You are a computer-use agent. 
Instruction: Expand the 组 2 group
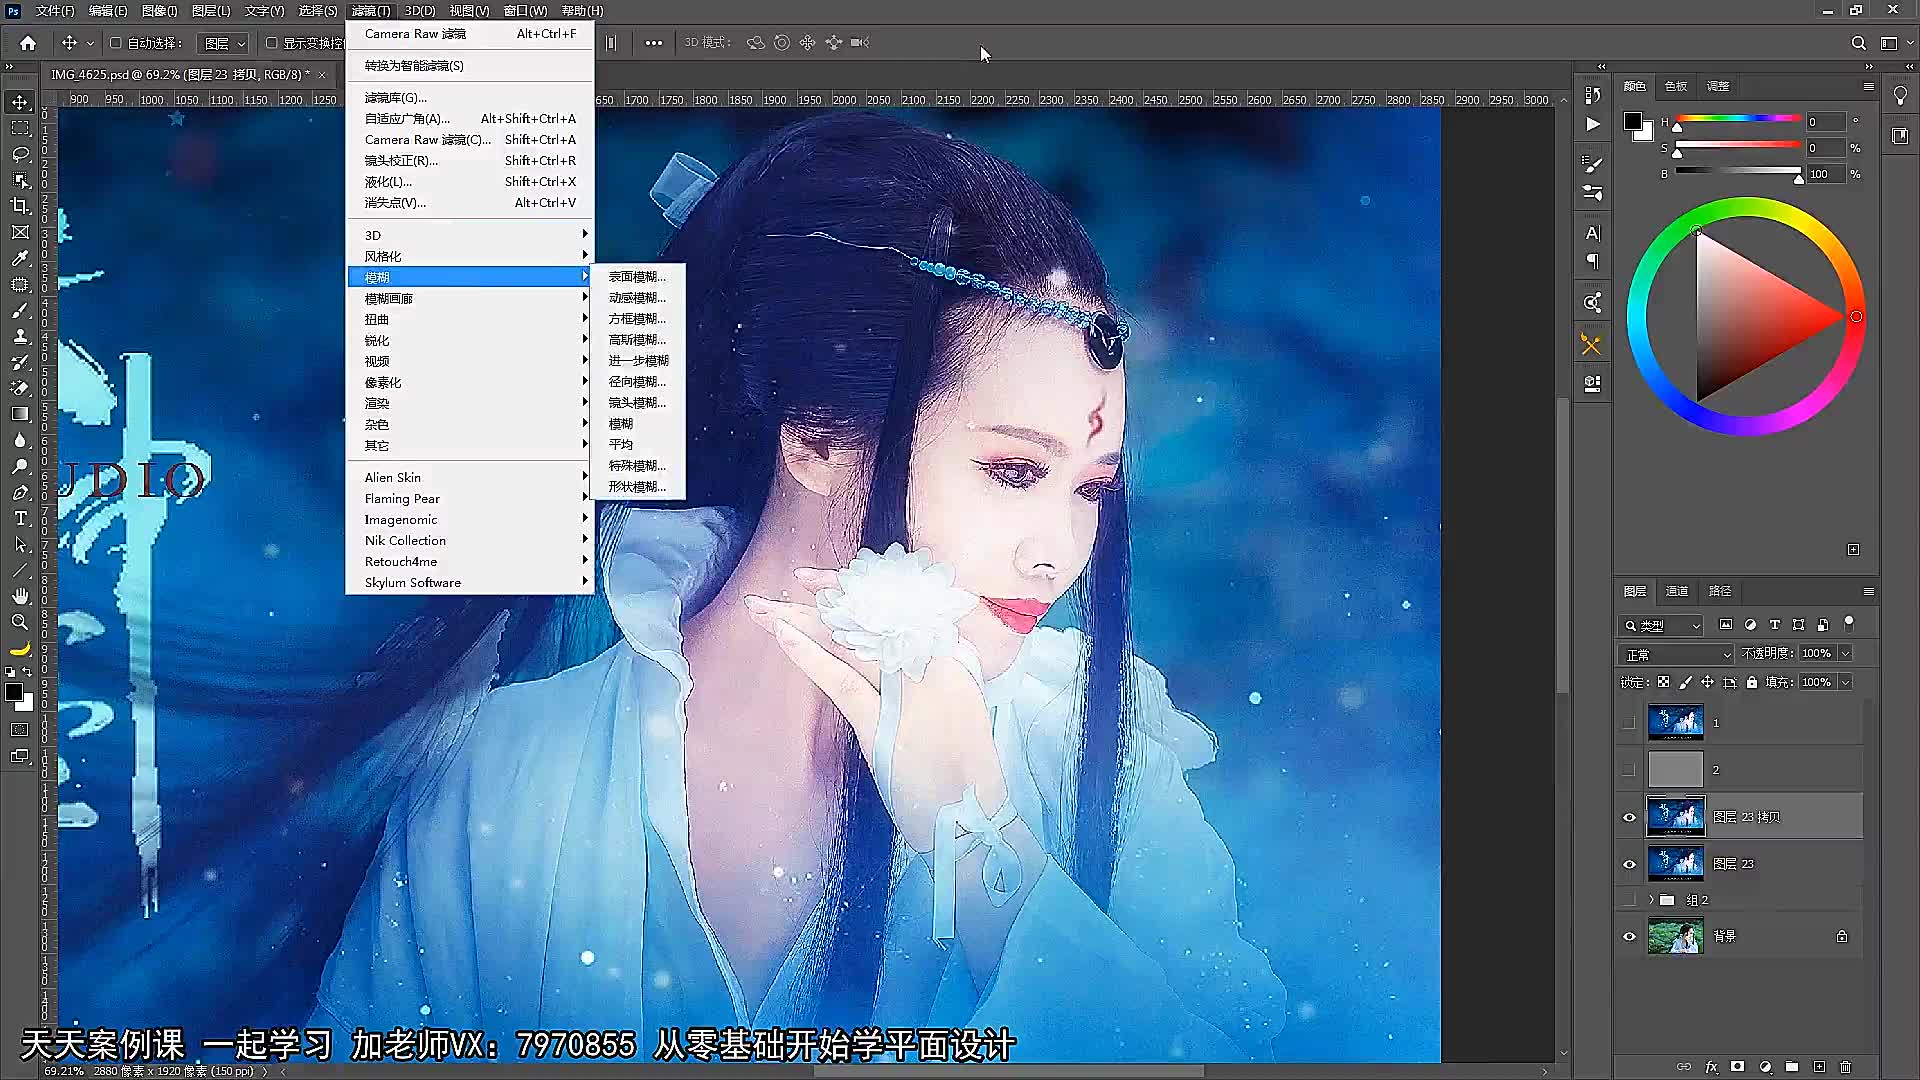click(1651, 900)
